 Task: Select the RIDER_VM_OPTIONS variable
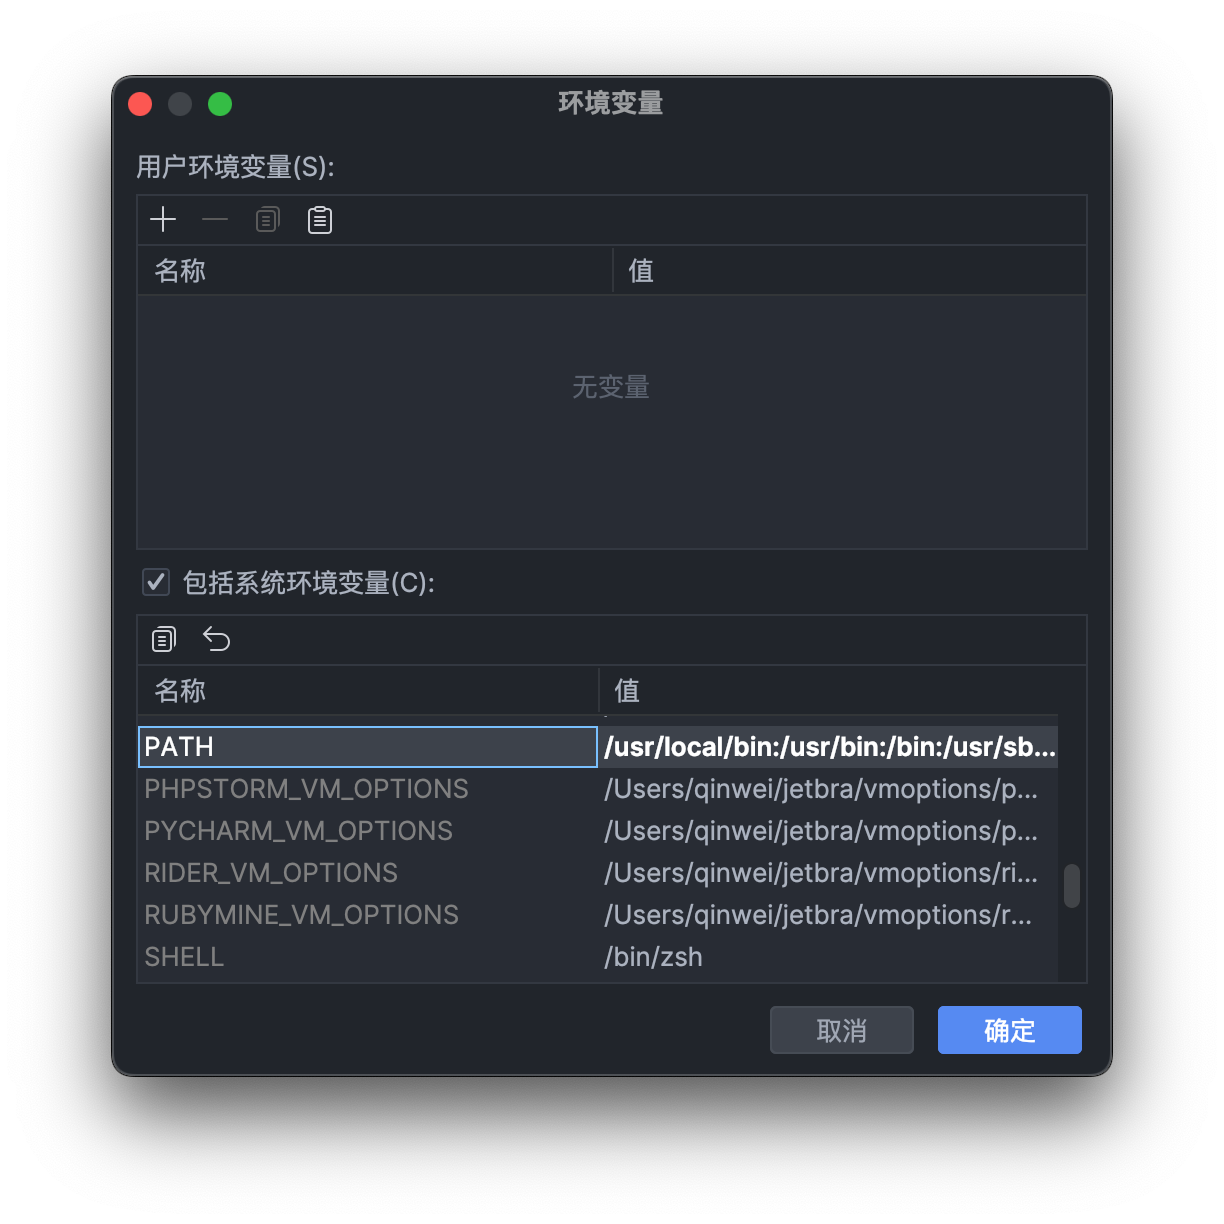[300, 872]
